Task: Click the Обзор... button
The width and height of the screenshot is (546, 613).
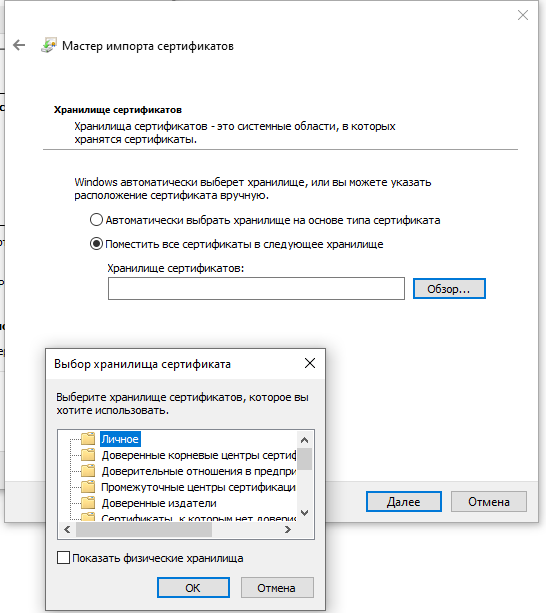Action: pos(449,289)
